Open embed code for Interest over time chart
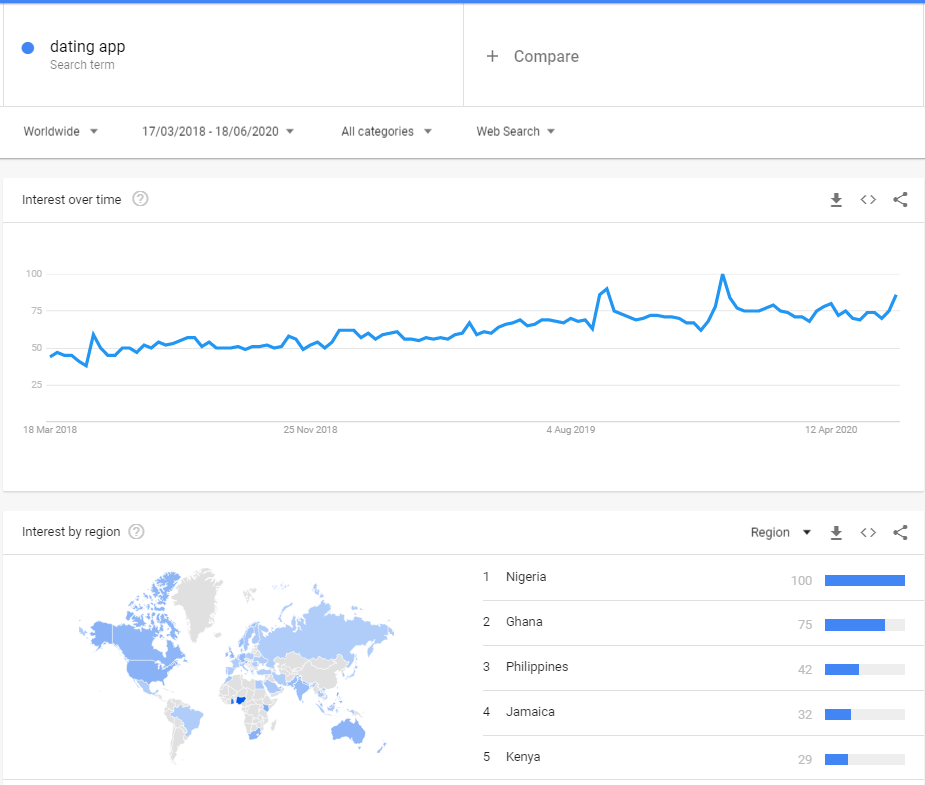 coord(868,200)
